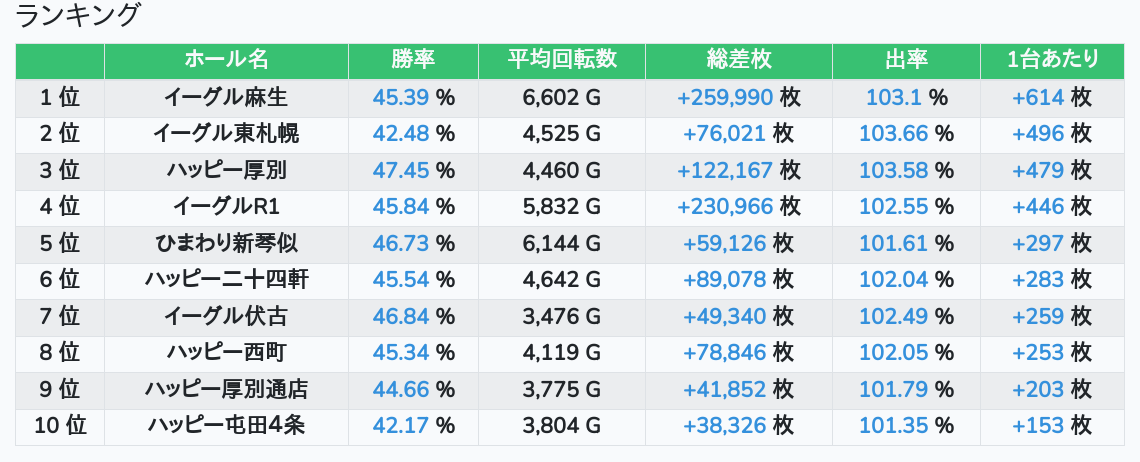This screenshot has height=462, width=1140.
Task: Click ハッピー西町 total difference +78,846
Action: coord(725,352)
